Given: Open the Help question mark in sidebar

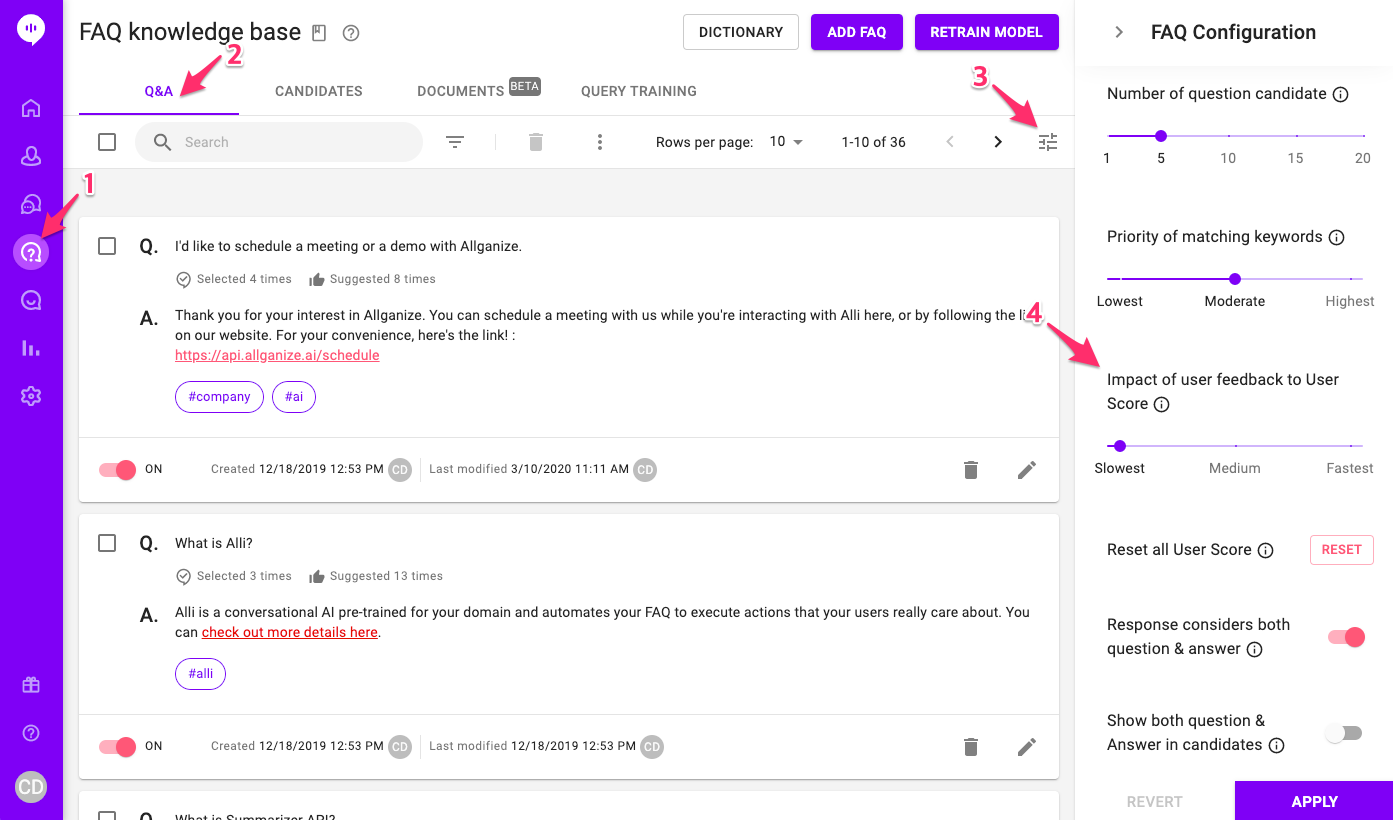Looking at the screenshot, I should pos(31,733).
